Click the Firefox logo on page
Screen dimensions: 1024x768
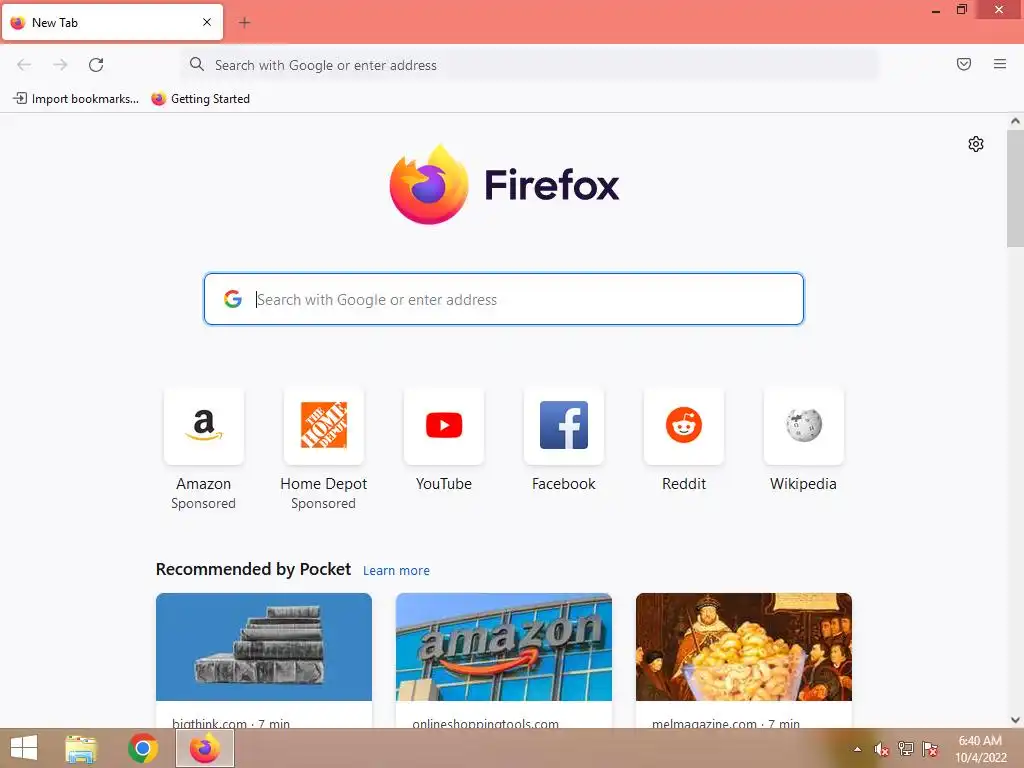point(504,184)
